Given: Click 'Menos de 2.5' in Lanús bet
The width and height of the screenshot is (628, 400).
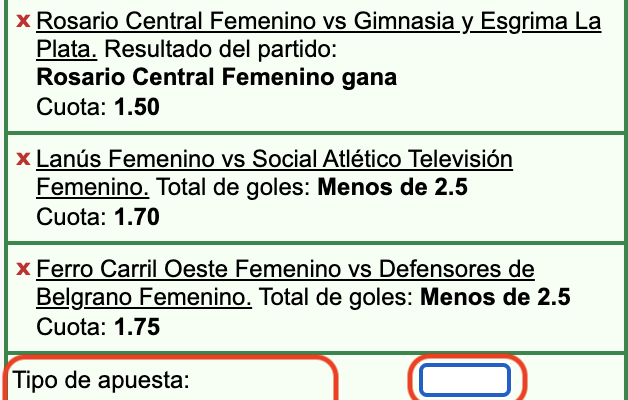Looking at the screenshot, I should [x=393, y=187].
